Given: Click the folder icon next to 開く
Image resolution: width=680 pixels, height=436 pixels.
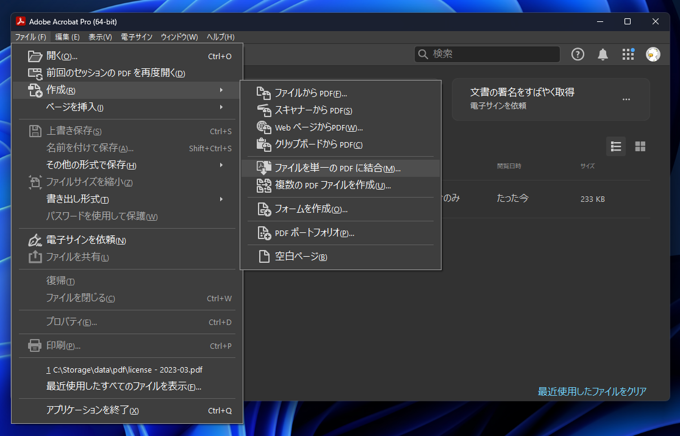Looking at the screenshot, I should pos(35,56).
